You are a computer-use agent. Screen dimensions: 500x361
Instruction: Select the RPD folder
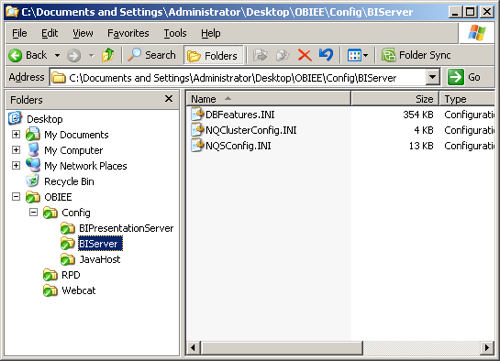tap(71, 275)
